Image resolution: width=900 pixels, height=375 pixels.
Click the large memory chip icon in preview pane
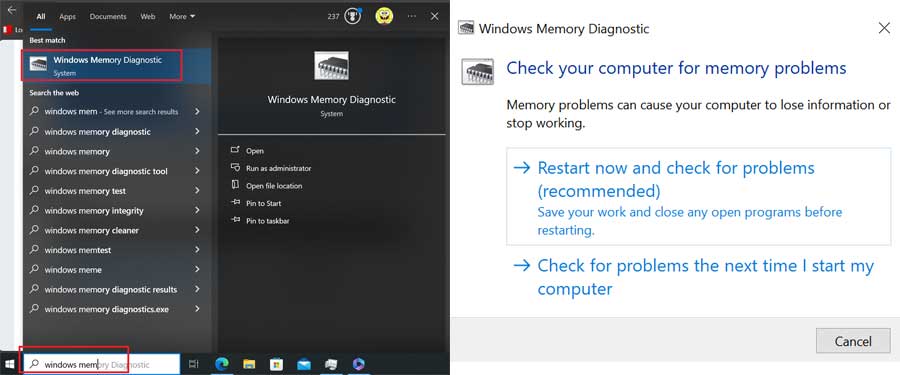pos(331,65)
